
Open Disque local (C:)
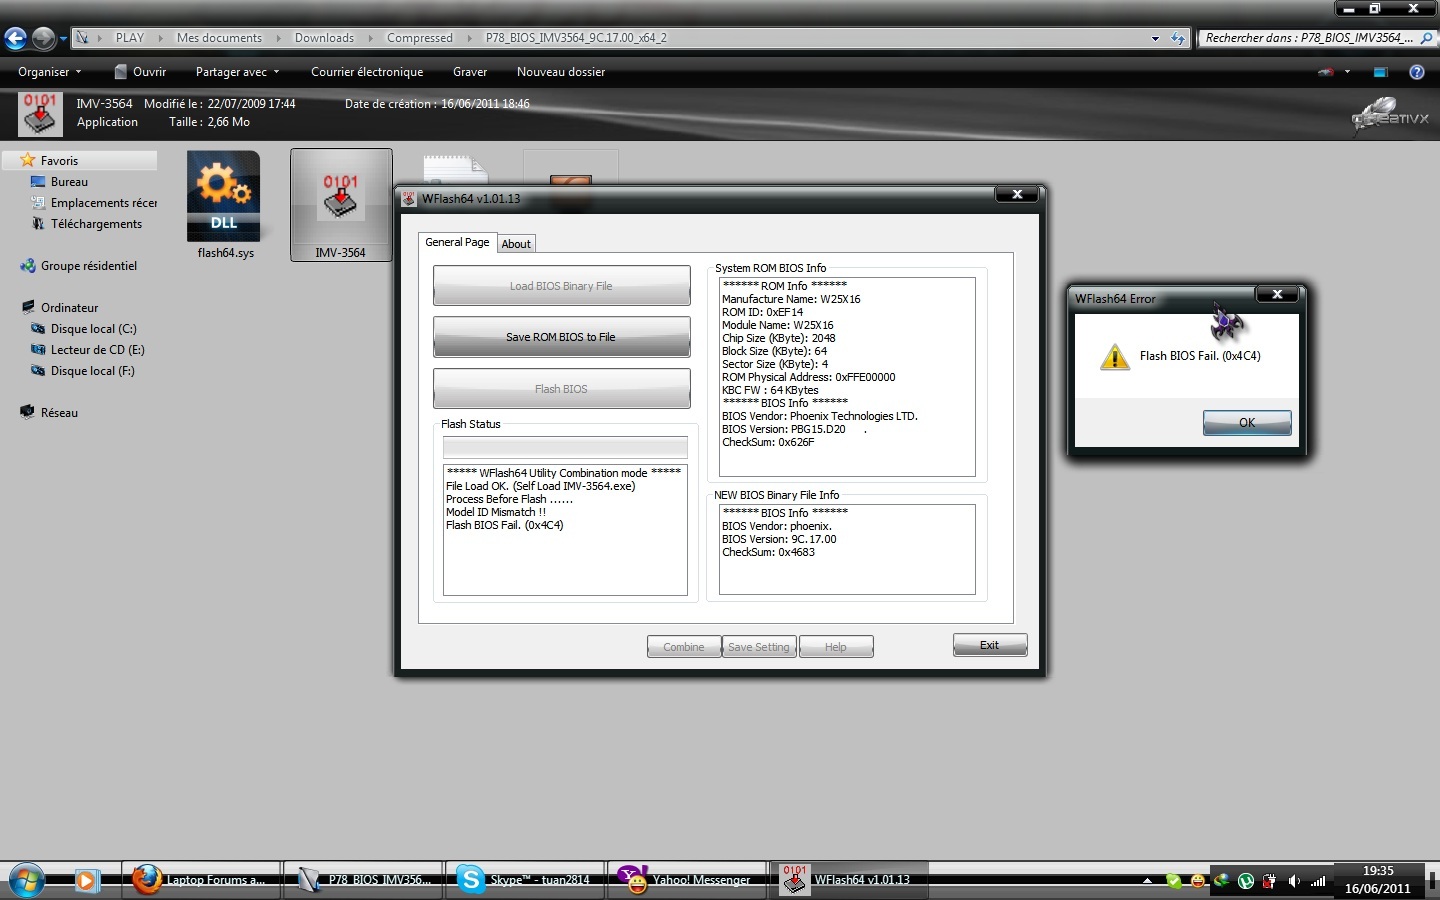click(93, 329)
